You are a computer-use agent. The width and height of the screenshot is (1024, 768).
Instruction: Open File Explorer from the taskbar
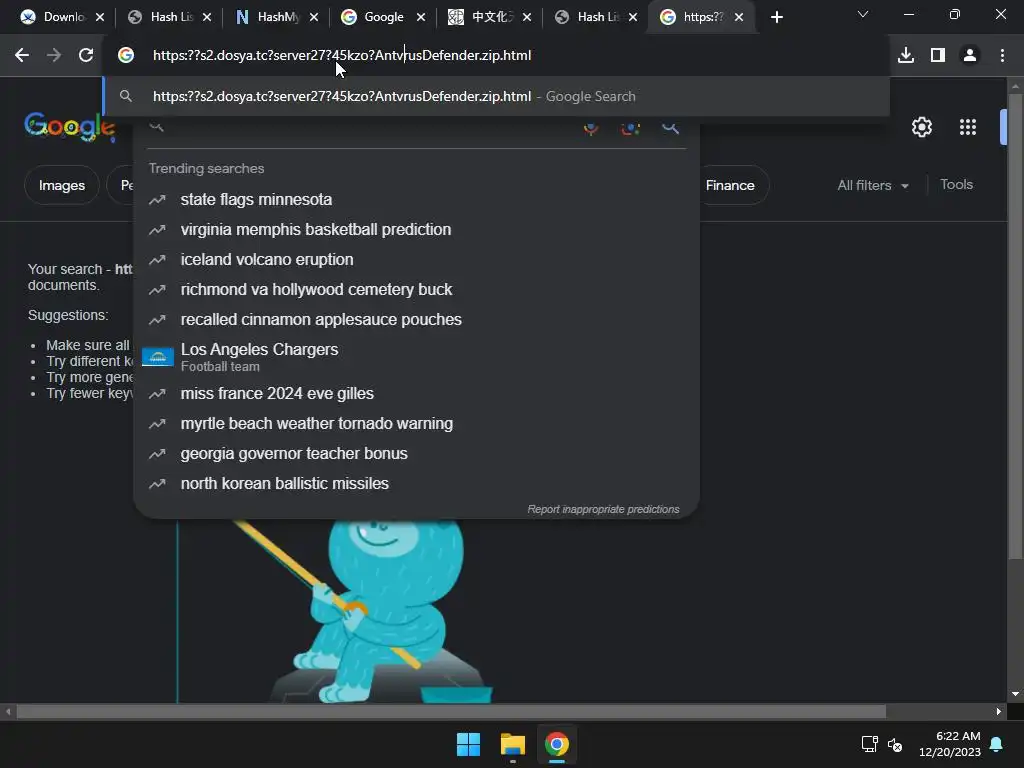513,744
